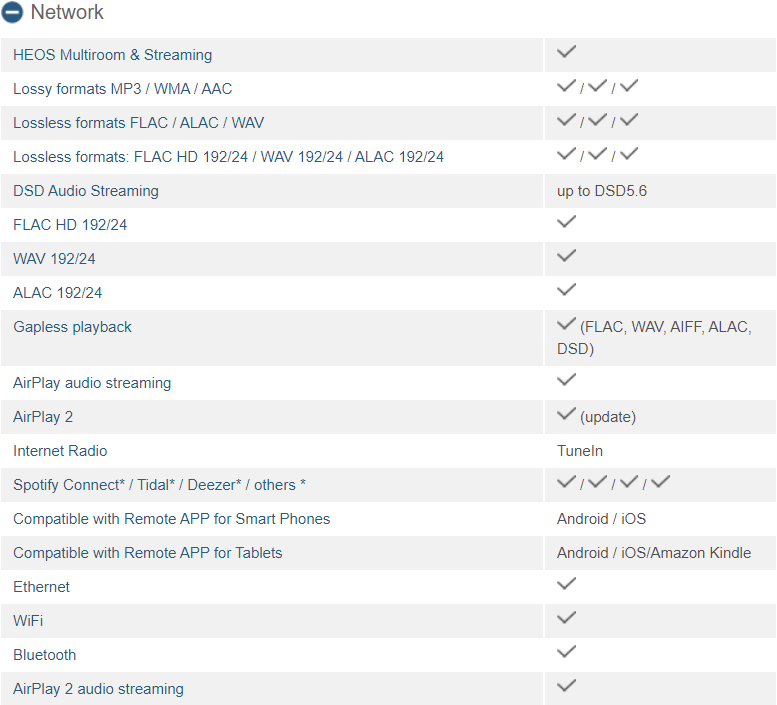Click the TuneIn Internet Radio value
Image resolution: width=777 pixels, height=705 pixels.
pos(580,451)
